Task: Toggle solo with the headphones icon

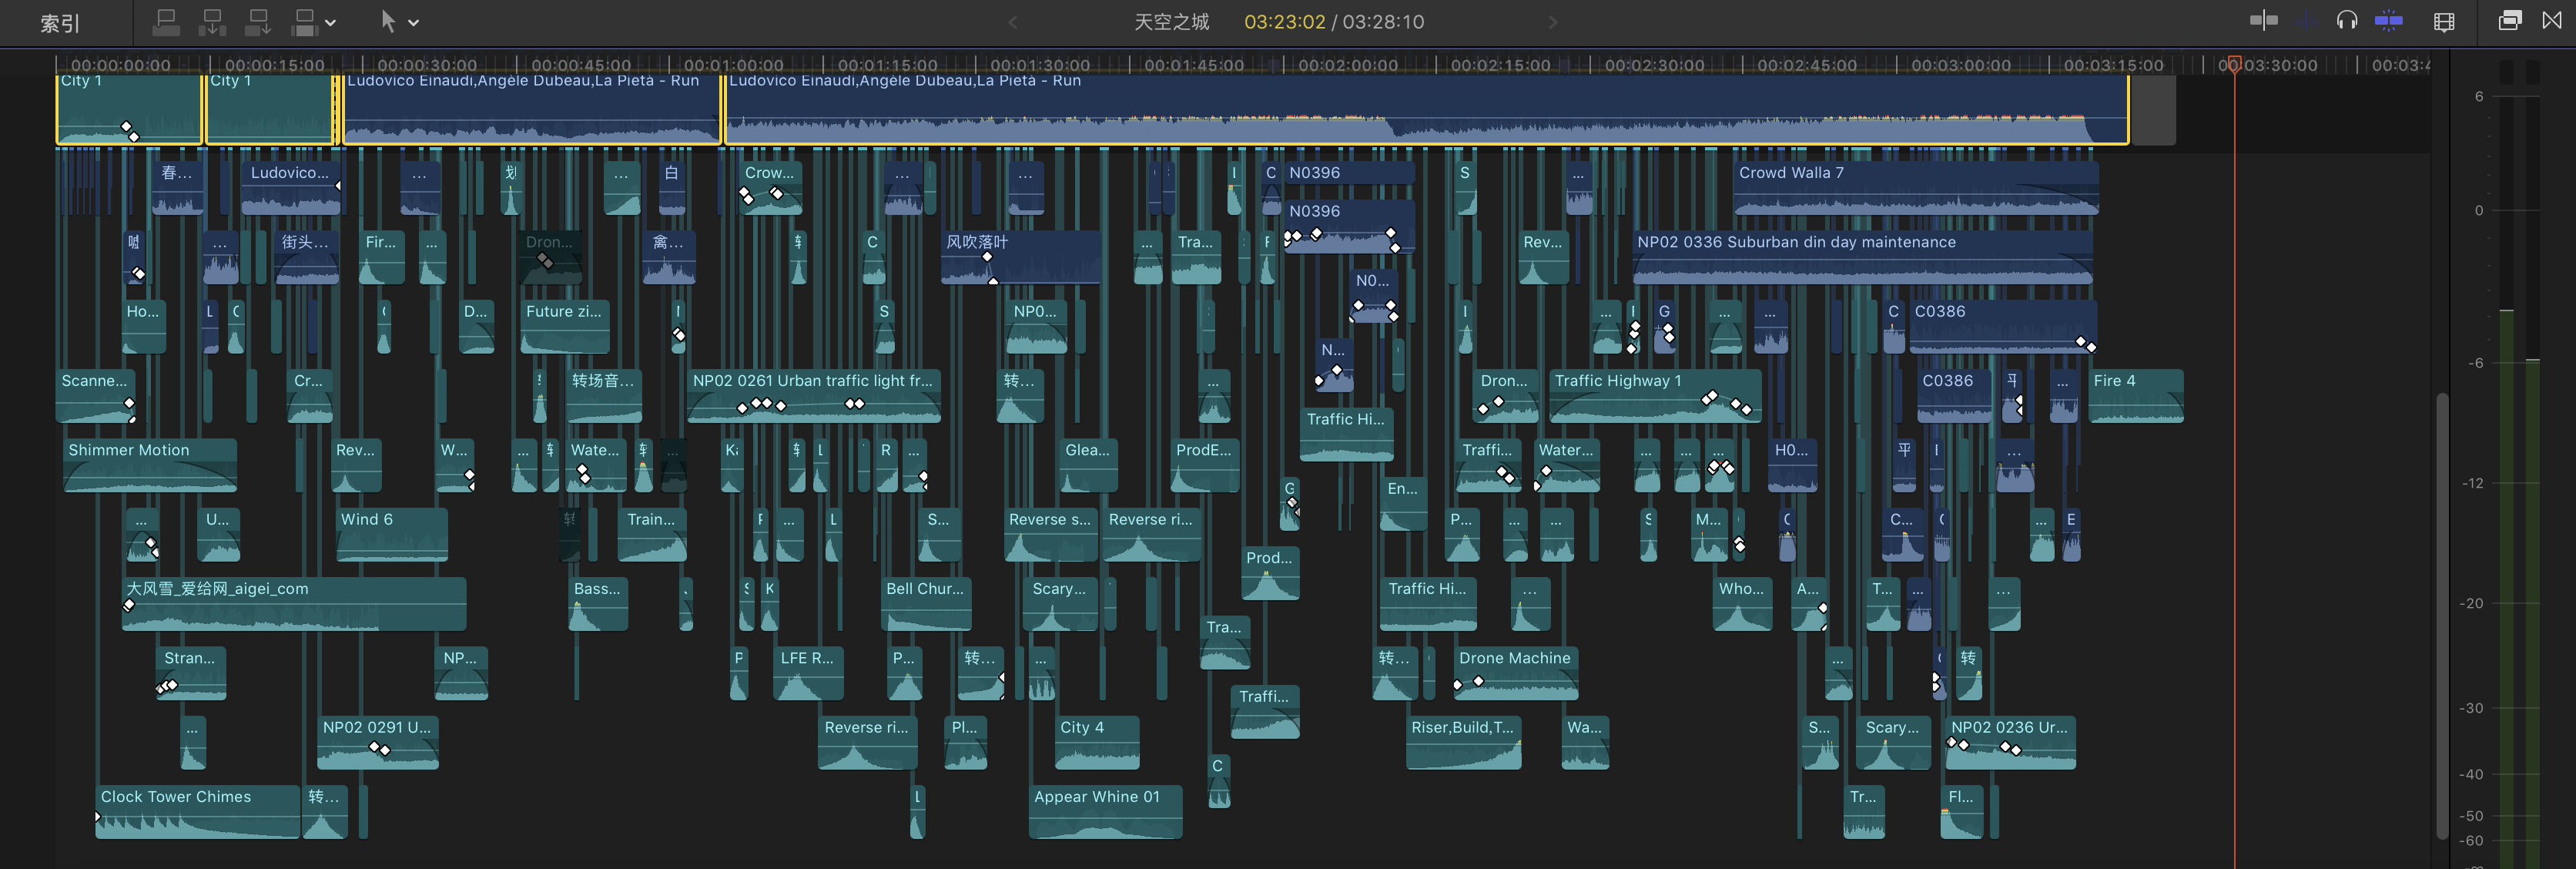Action: [2347, 21]
